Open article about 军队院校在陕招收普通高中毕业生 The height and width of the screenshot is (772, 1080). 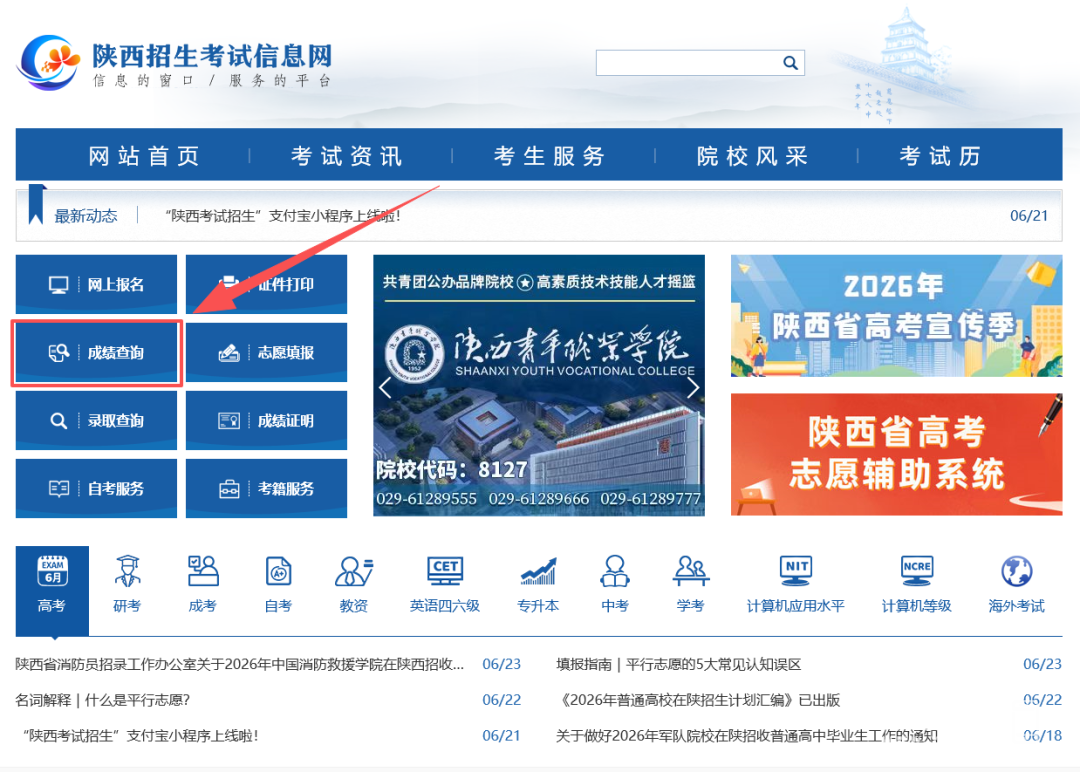[x=747, y=736]
